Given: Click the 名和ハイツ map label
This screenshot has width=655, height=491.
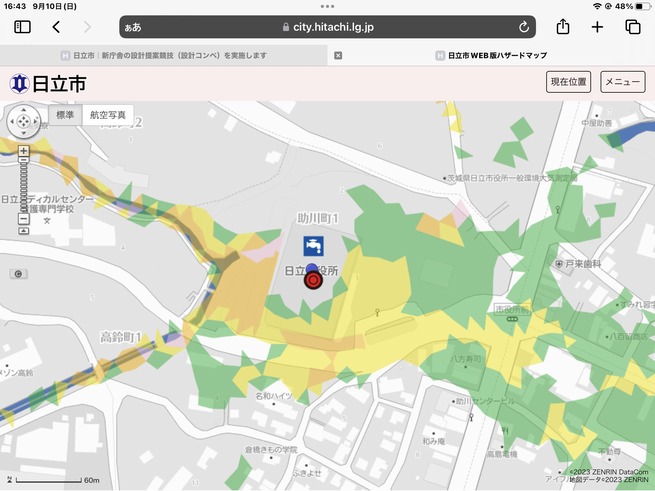Looking at the screenshot, I should (274, 396).
